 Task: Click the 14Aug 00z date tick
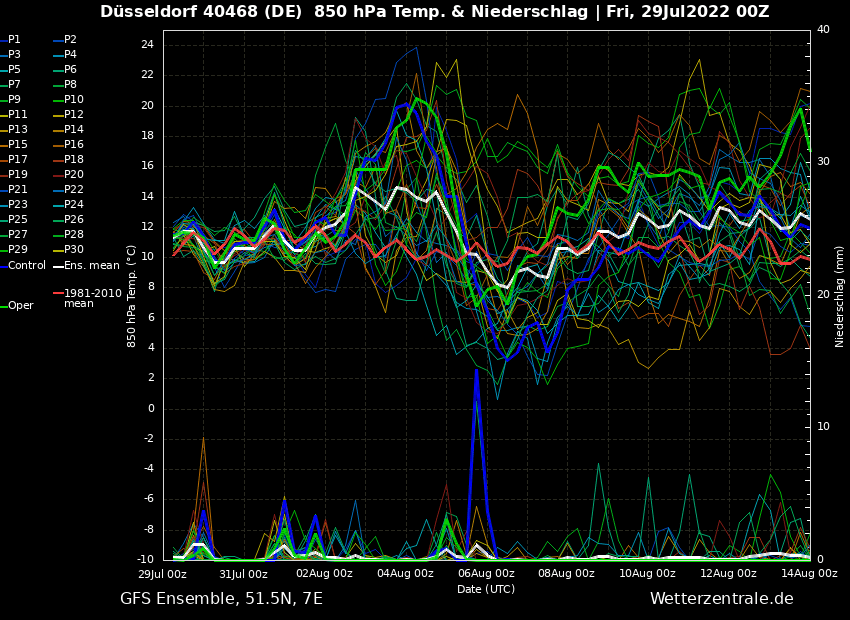click(x=809, y=574)
